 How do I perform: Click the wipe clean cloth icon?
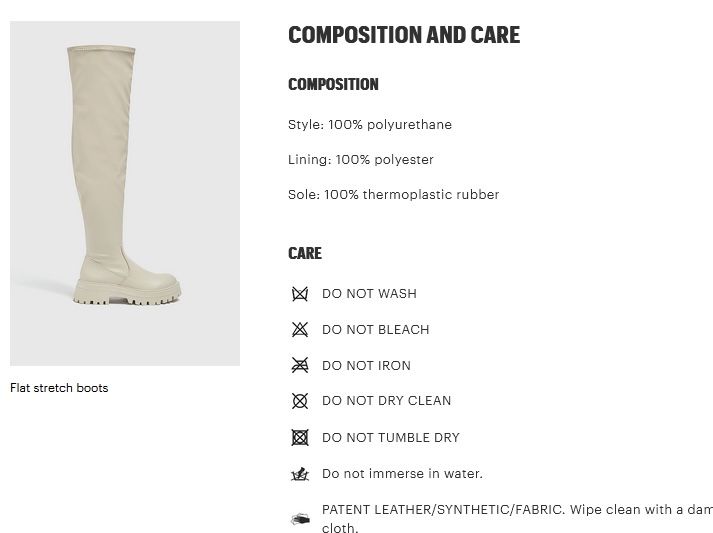[299, 519]
